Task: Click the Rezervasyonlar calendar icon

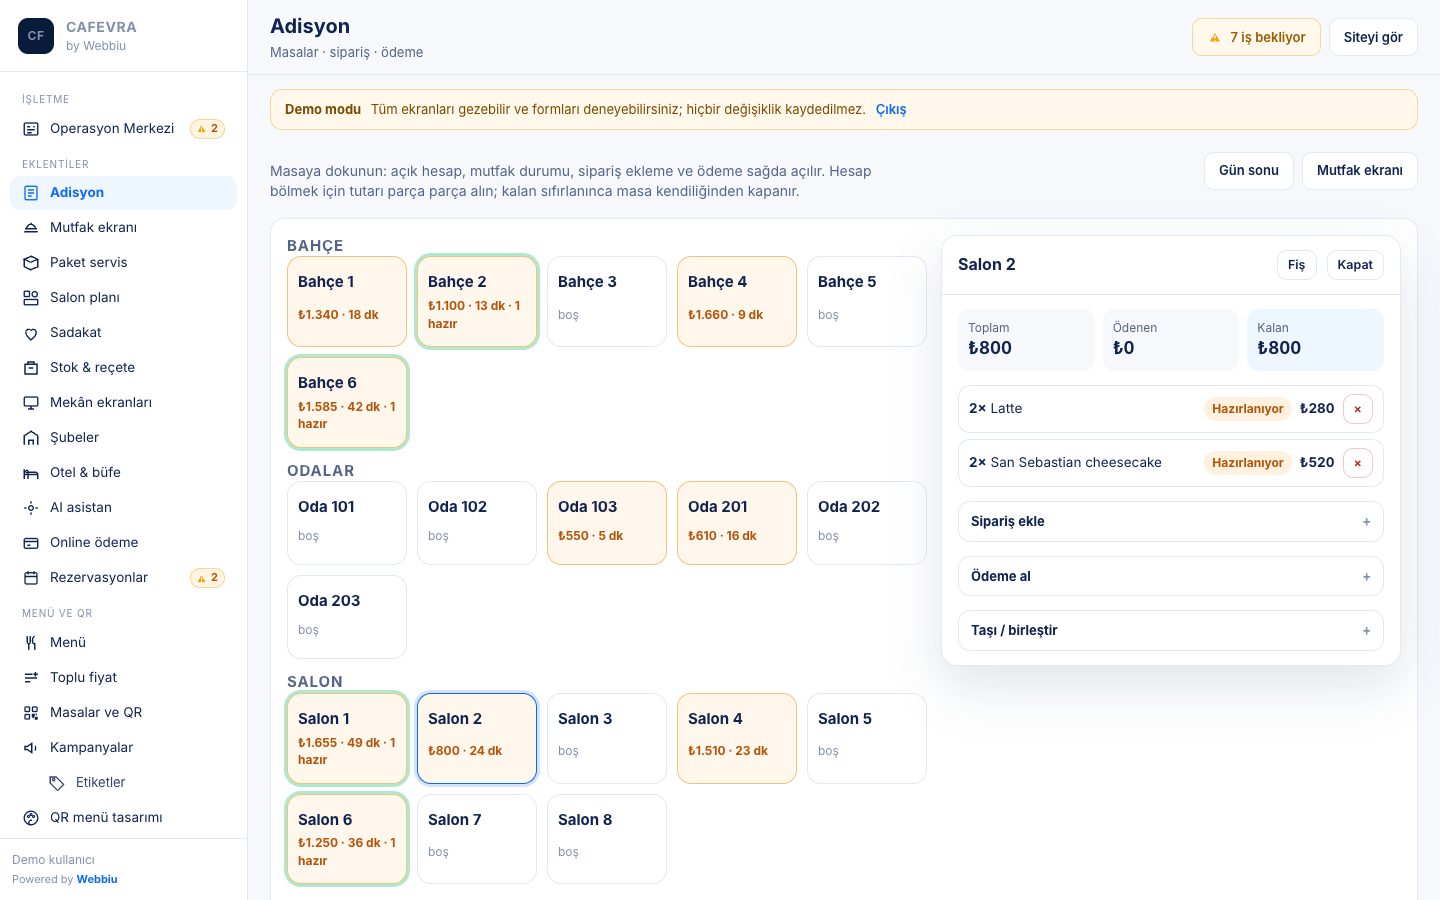Action: coord(31,578)
